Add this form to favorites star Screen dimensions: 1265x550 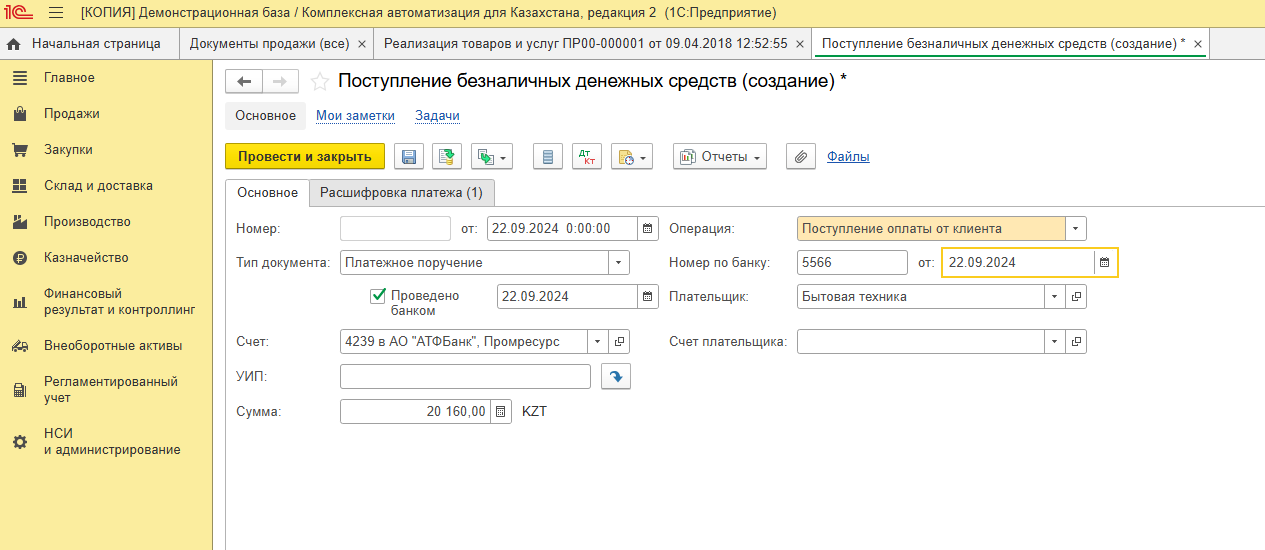pyautogui.click(x=320, y=82)
